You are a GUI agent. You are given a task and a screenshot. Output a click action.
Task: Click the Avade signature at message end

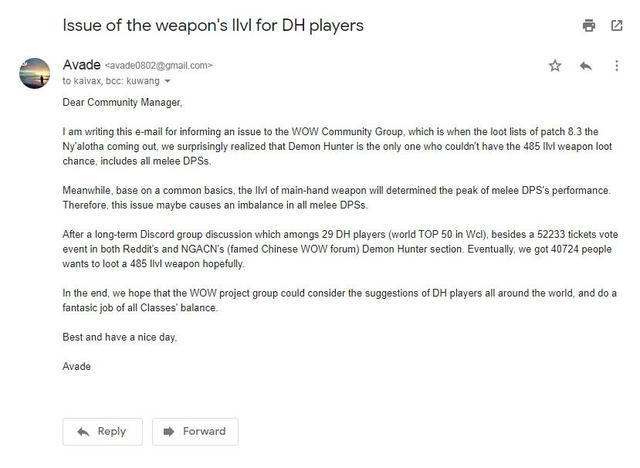pyautogui.click(x=76, y=366)
